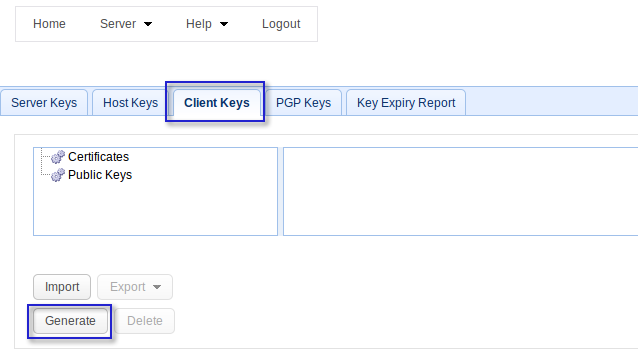Open the Help dropdown menu
The width and height of the screenshot is (638, 360).
tap(207, 24)
